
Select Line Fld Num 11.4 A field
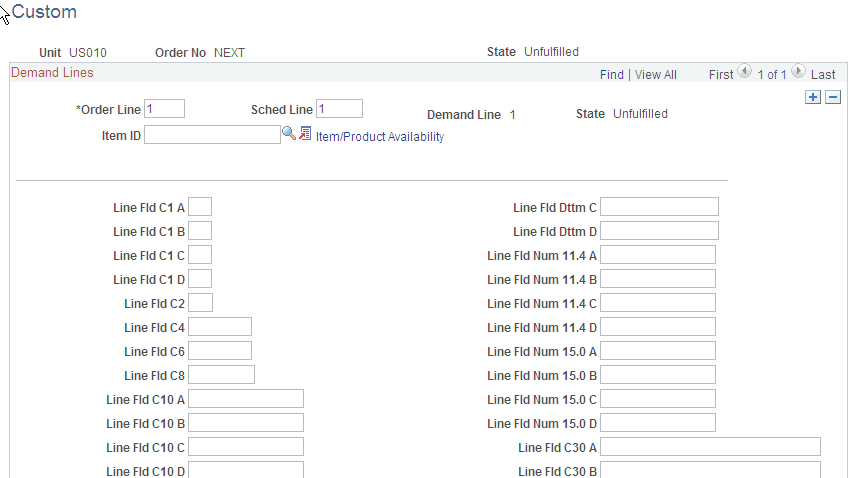coord(658,255)
